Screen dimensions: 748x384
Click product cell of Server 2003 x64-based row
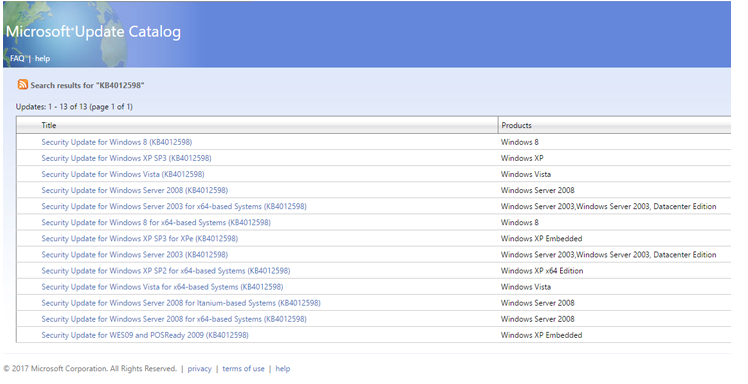(608, 207)
